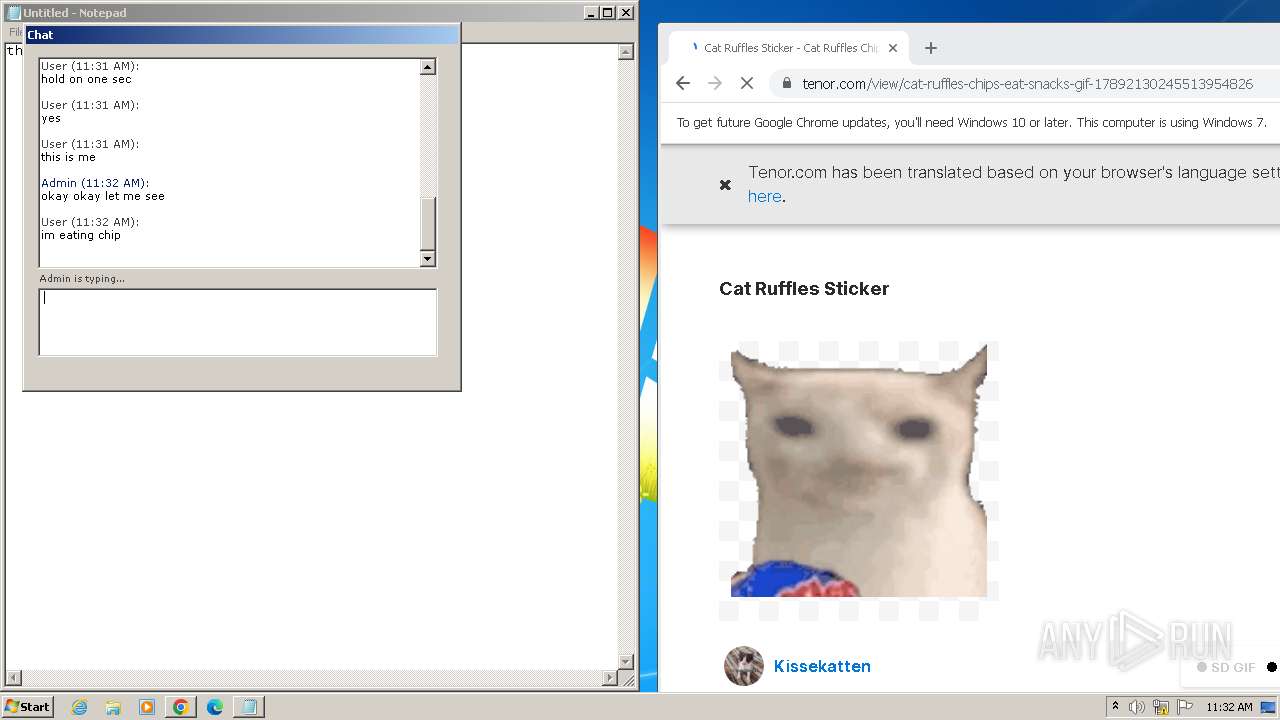
Task: Open Kissekatten's profile link
Action: (822, 666)
